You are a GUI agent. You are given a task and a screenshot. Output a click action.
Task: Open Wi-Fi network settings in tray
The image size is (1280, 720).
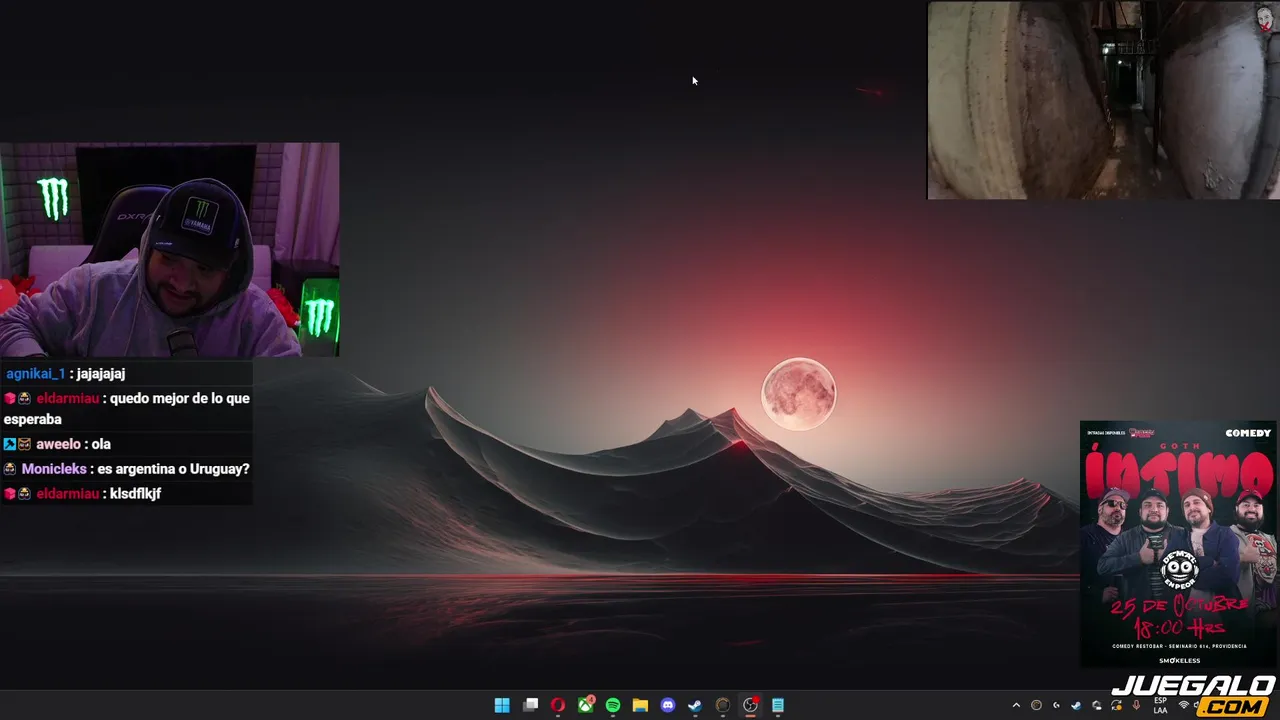[x=1184, y=705]
